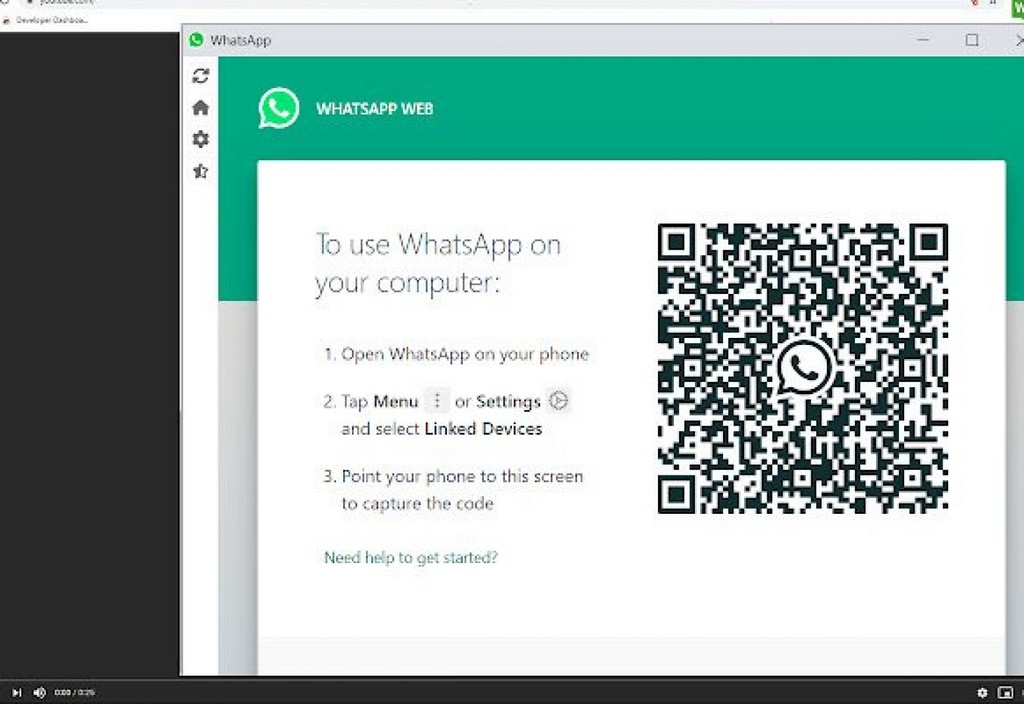
Task: Click the WhatsApp icon in window title bar
Action: click(x=196, y=40)
